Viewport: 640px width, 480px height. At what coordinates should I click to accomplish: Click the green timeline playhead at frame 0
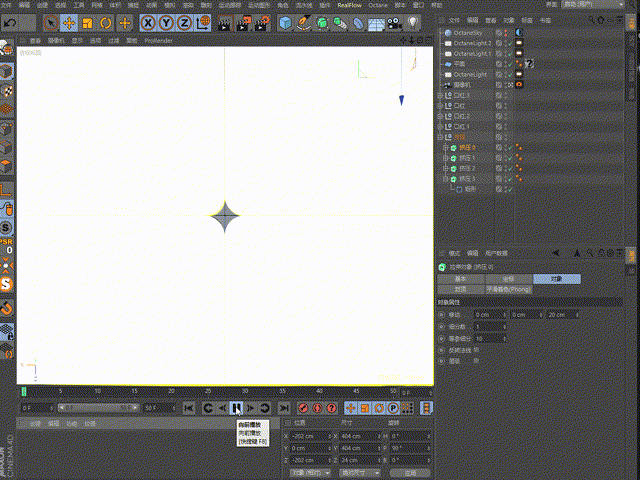tap(24, 391)
